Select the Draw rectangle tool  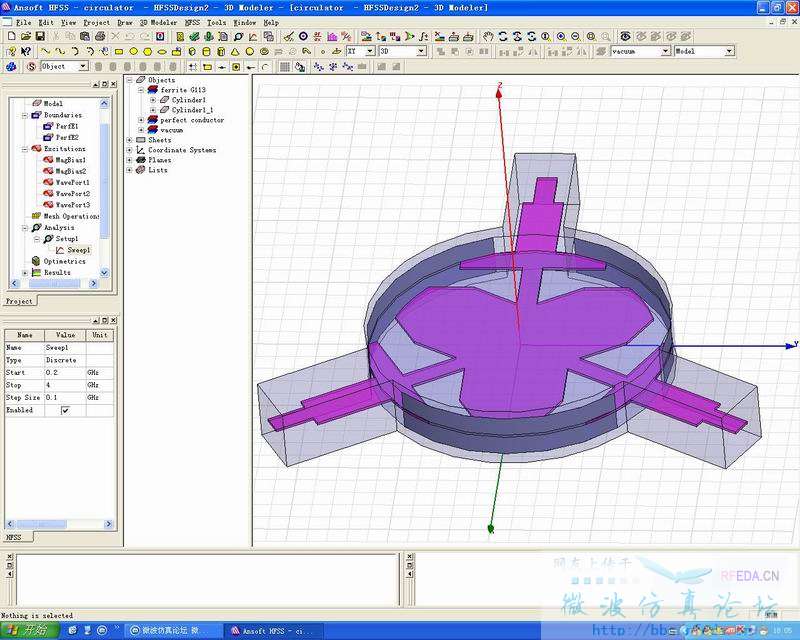119,52
